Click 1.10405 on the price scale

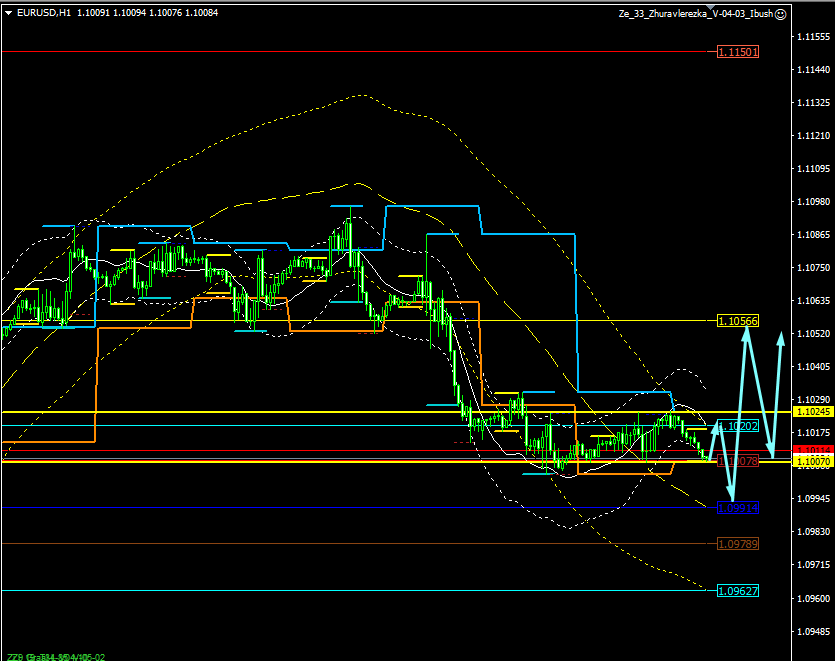813,367
